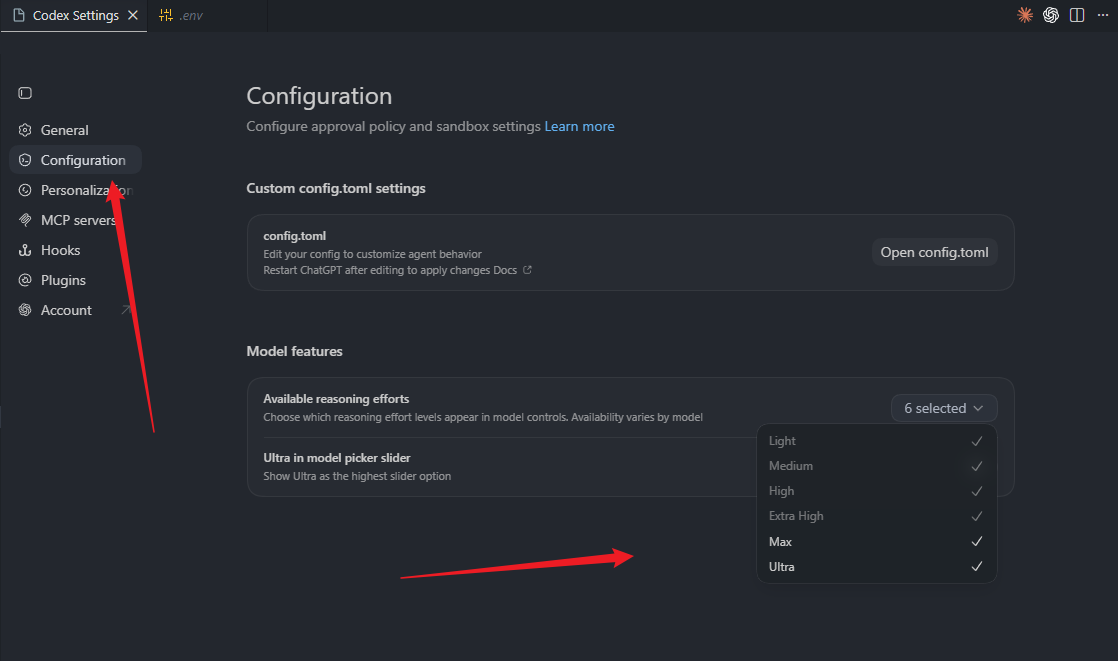The height and width of the screenshot is (661, 1118).
Task: Click the bold config.toml card title
Action: 294,236
